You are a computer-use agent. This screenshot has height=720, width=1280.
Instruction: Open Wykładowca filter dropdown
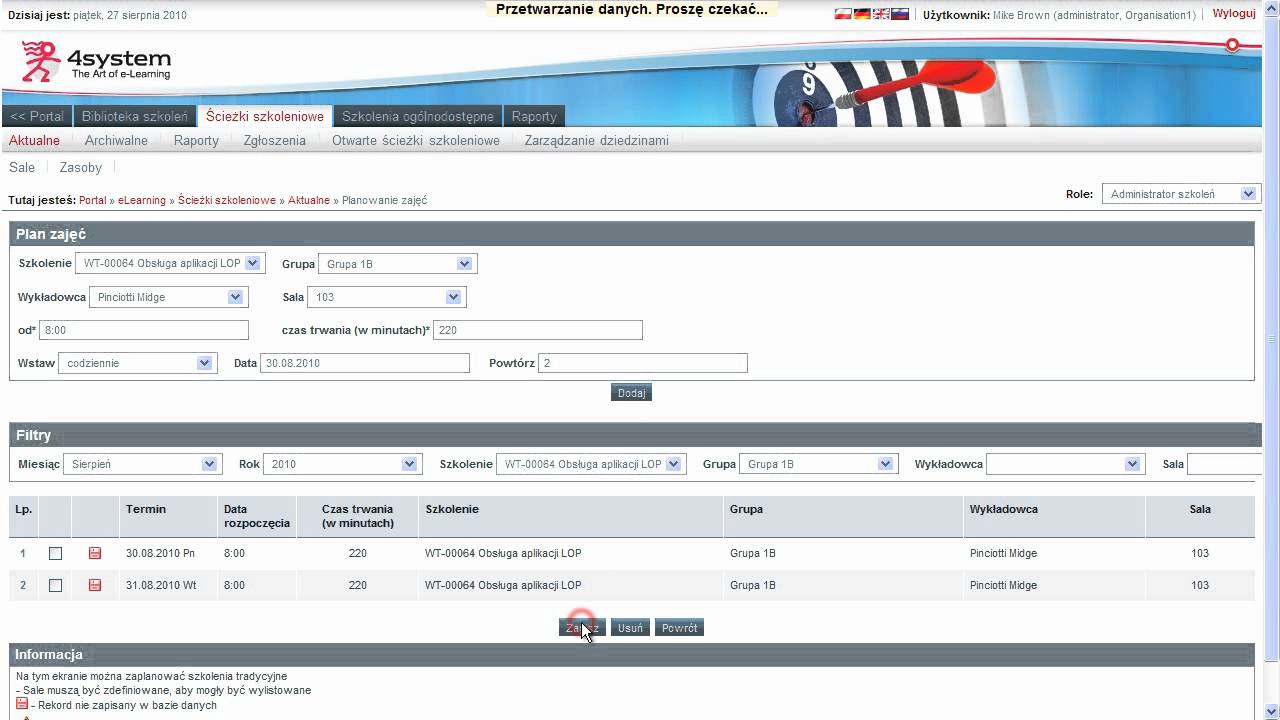click(x=1065, y=464)
